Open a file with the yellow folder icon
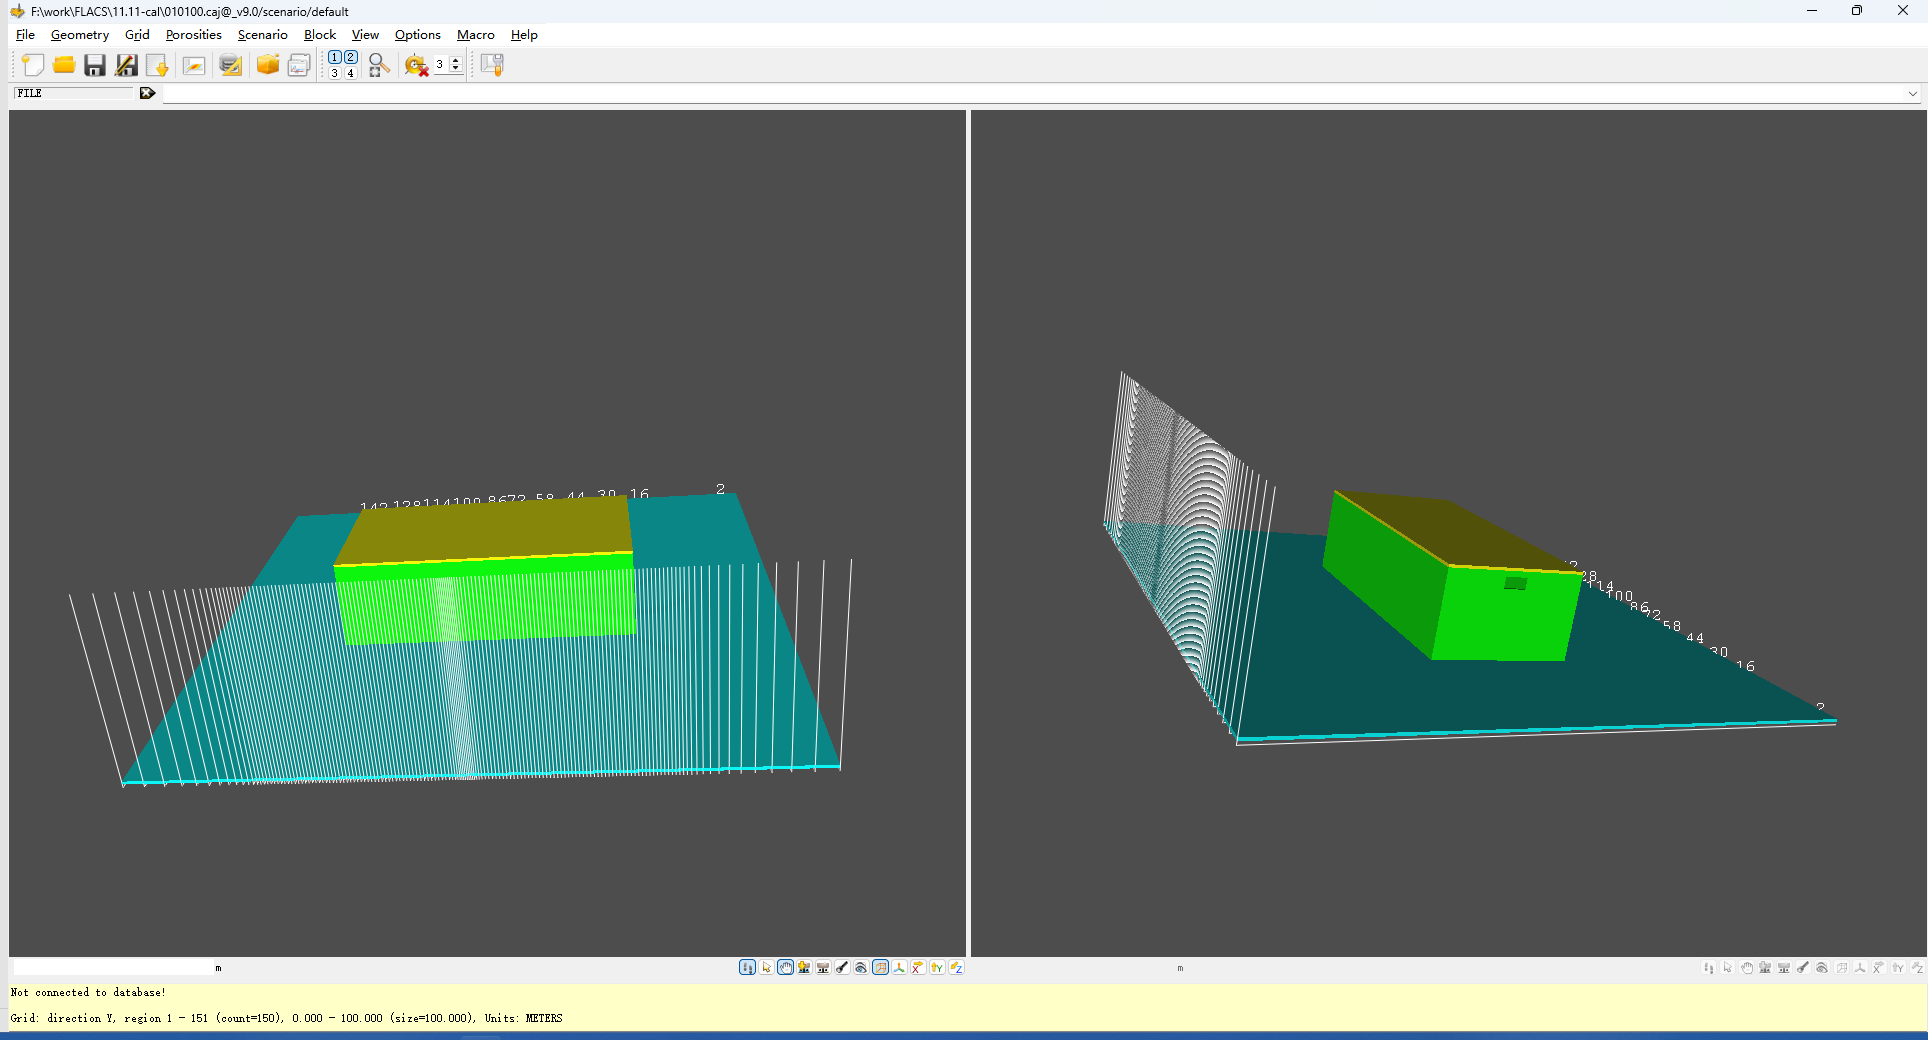 coord(64,65)
